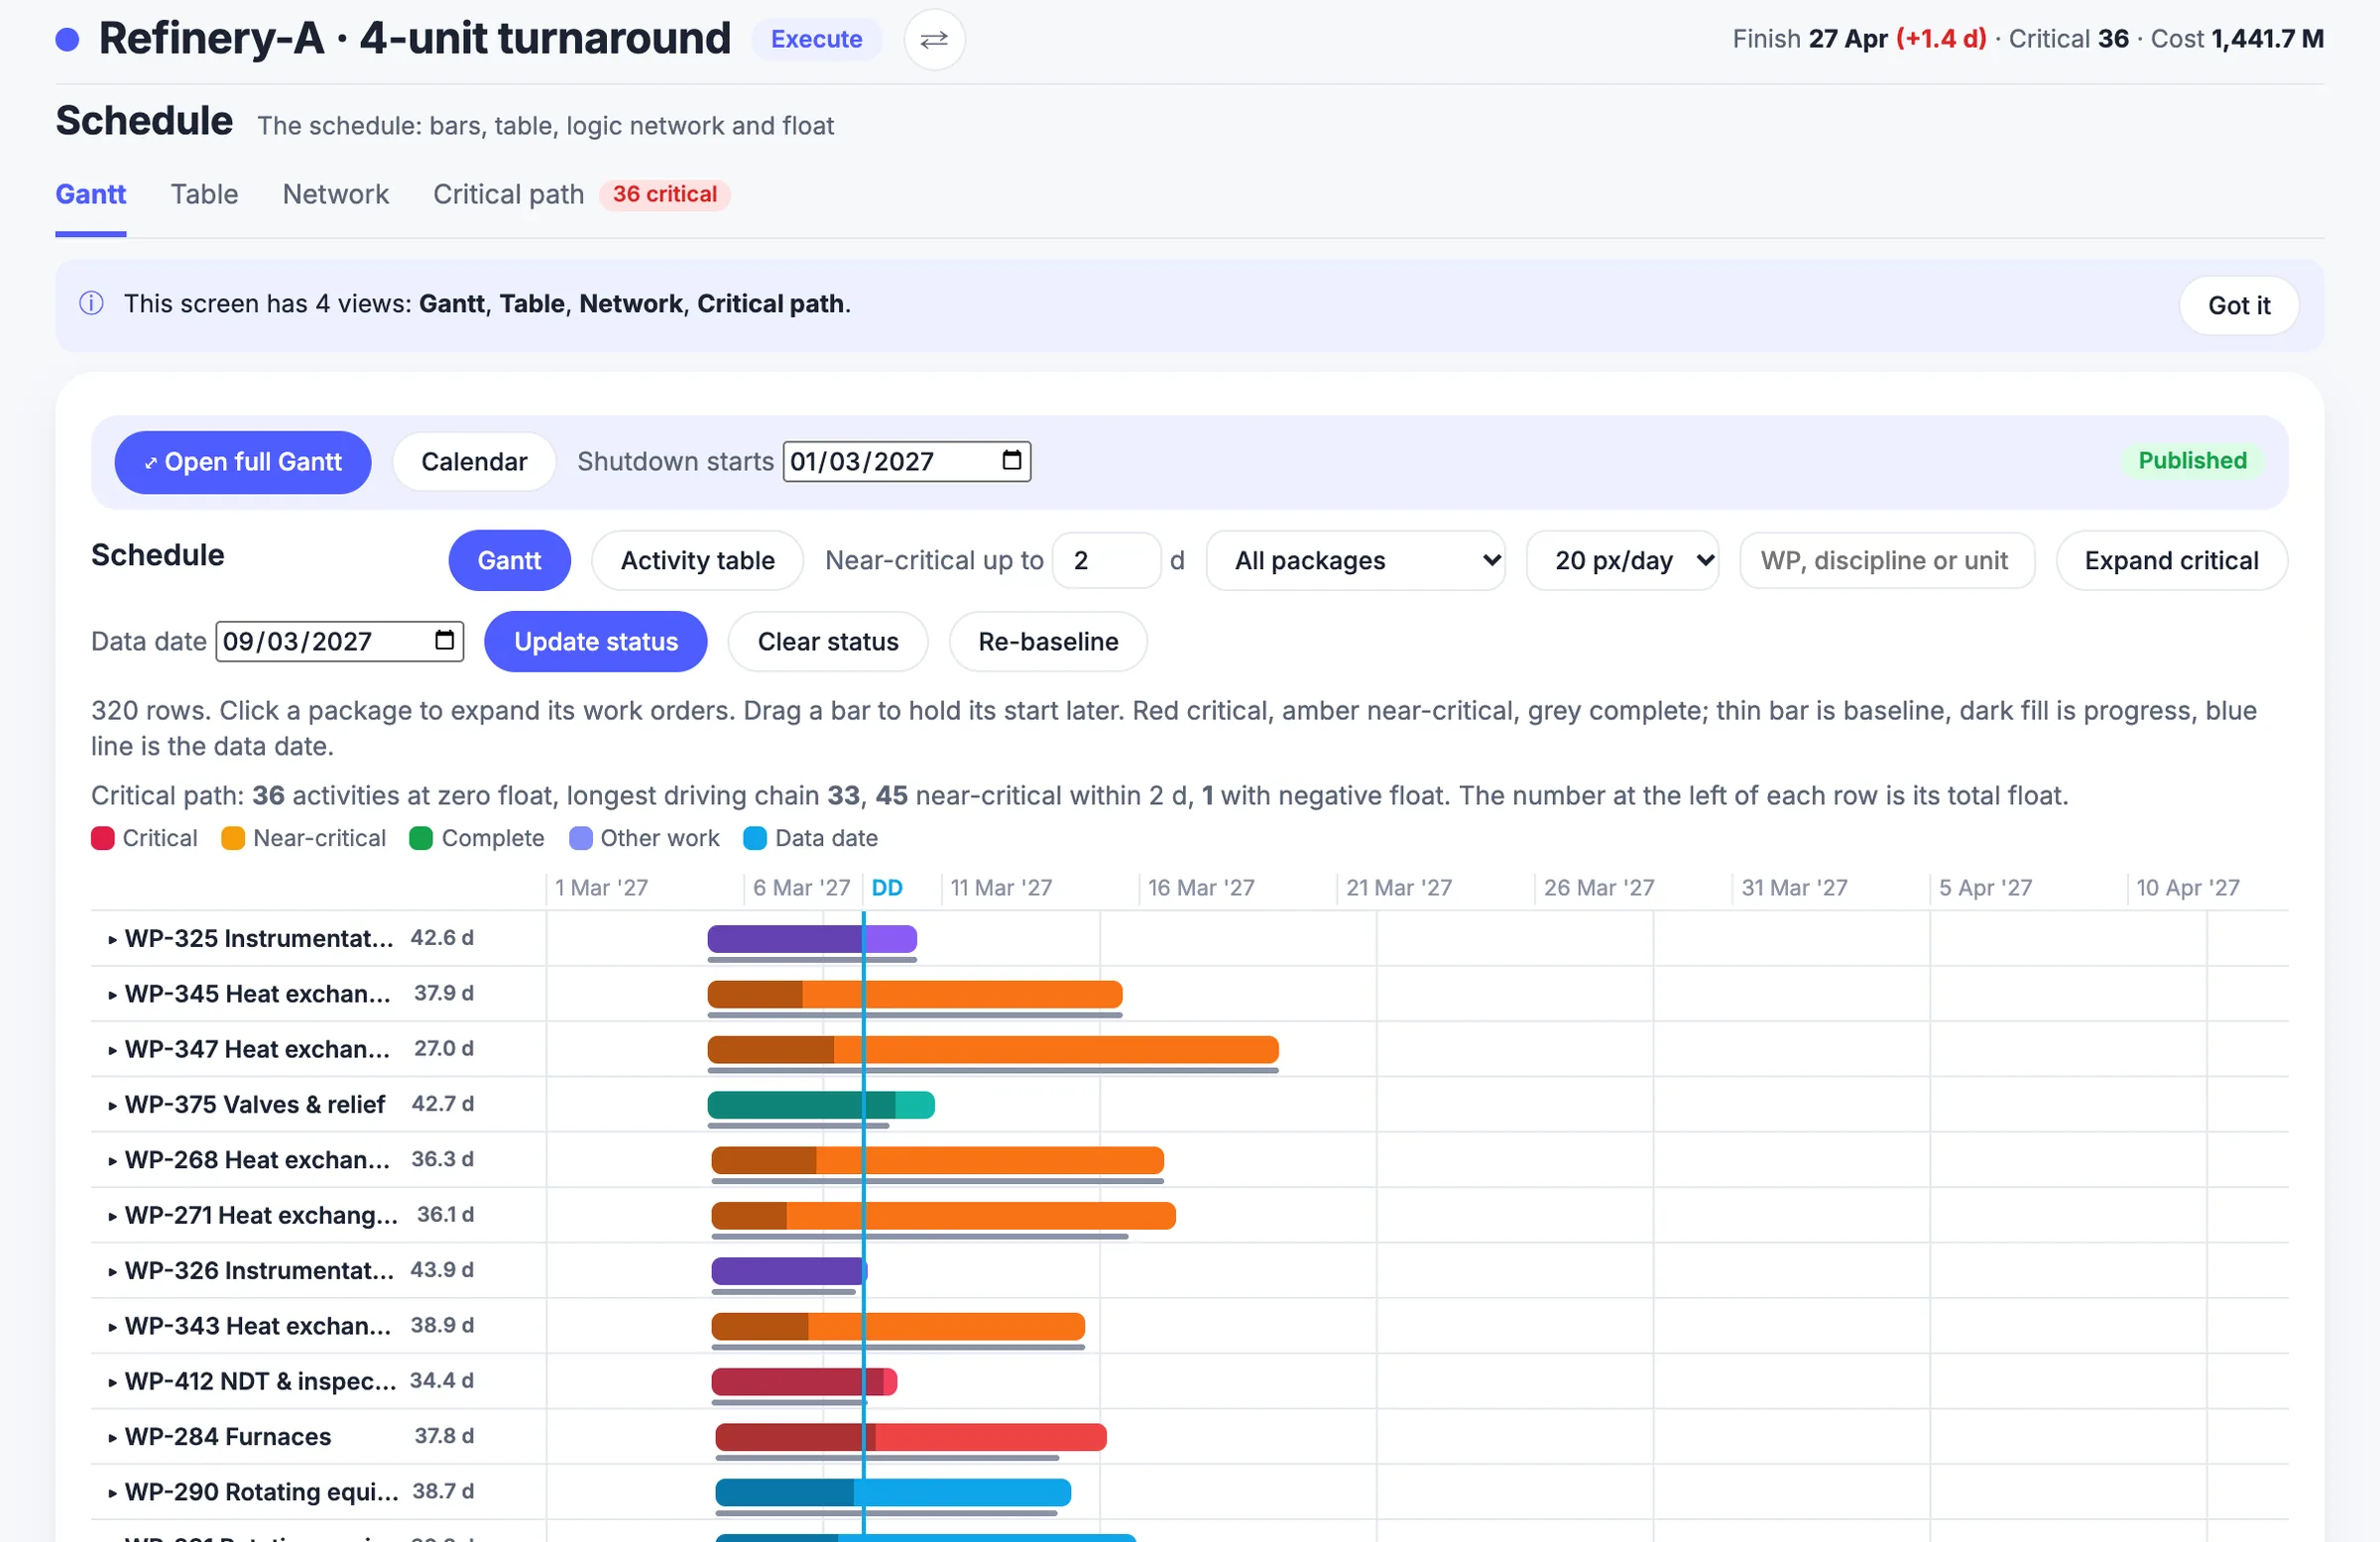The width and height of the screenshot is (2380, 1542).
Task: Open the All packages dropdown
Action: coord(1356,560)
